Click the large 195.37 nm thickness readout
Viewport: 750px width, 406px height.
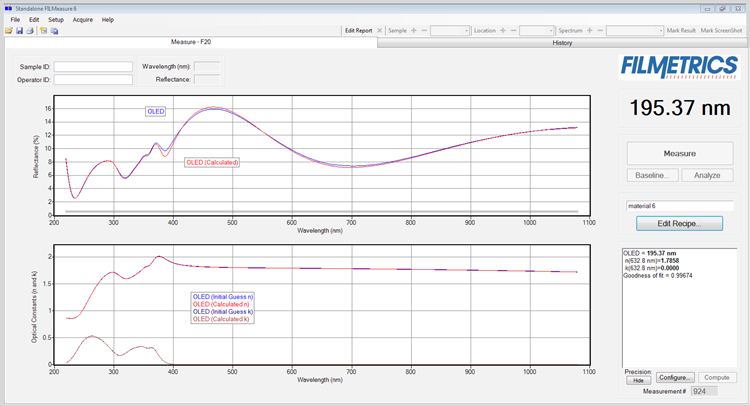point(680,108)
